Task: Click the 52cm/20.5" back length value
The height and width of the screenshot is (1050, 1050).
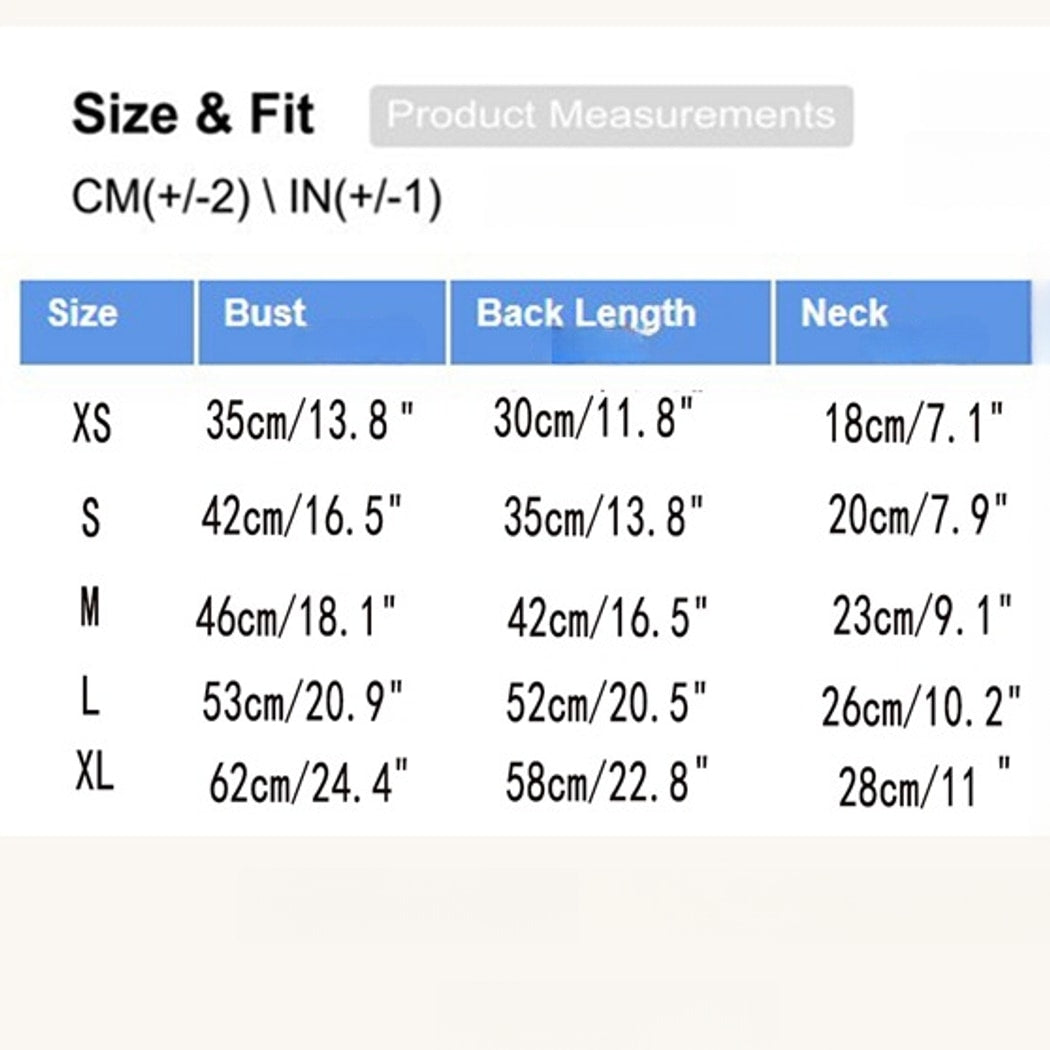Action: 607,702
